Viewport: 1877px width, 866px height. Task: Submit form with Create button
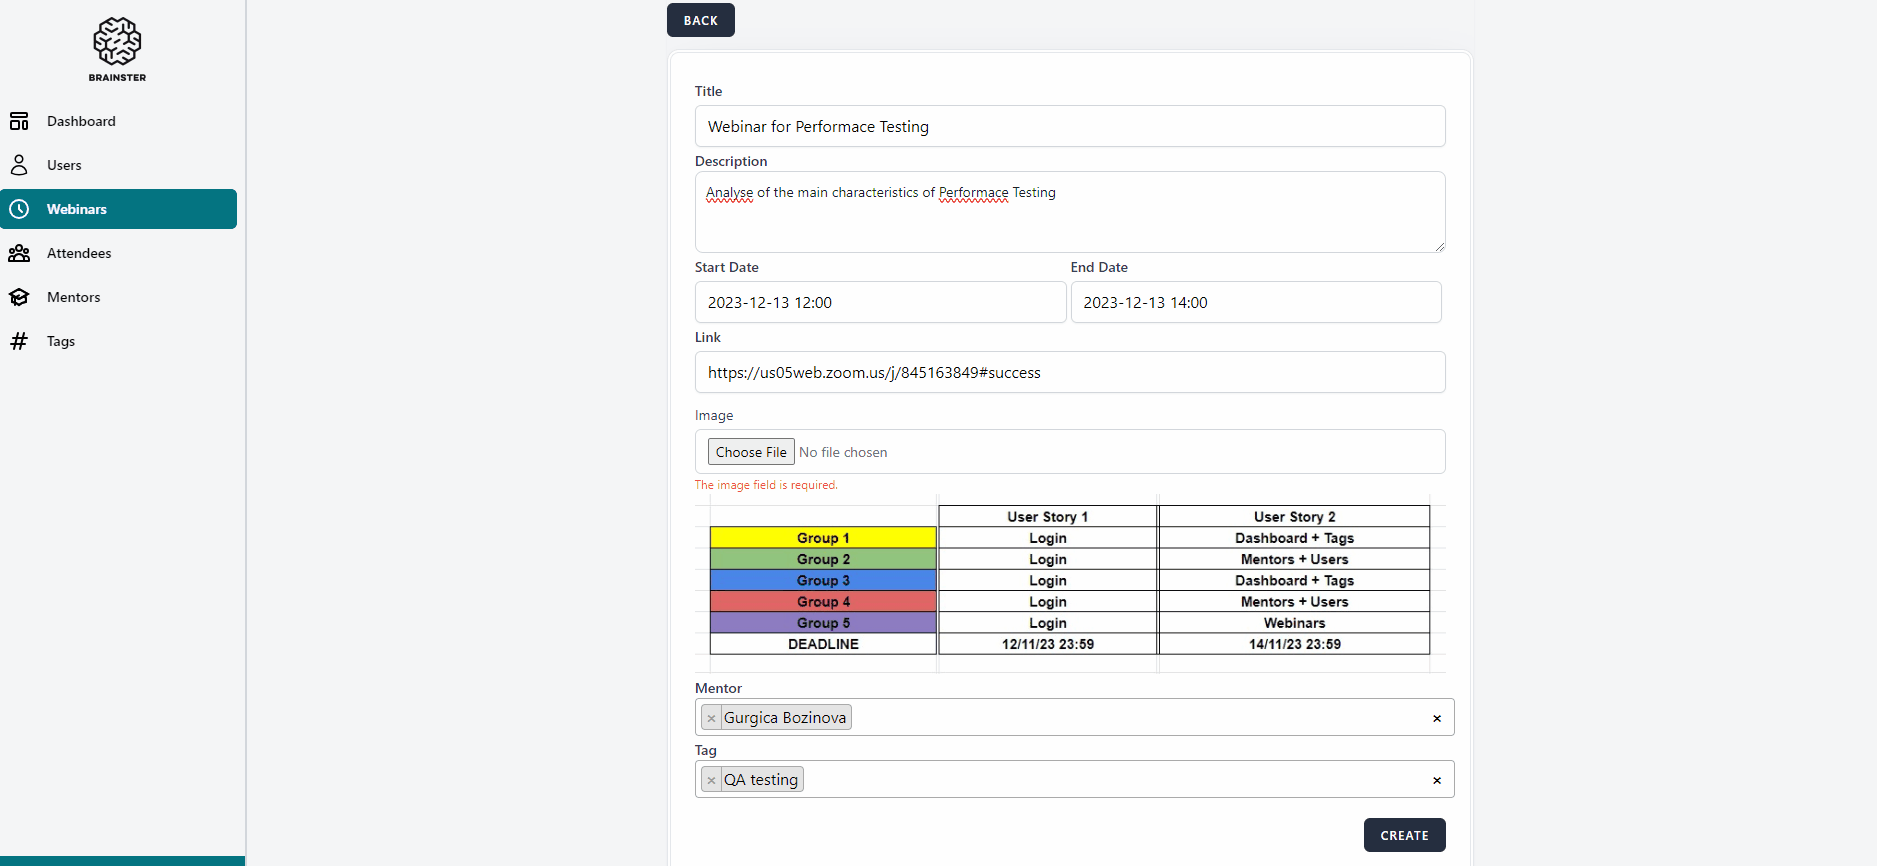pos(1404,835)
